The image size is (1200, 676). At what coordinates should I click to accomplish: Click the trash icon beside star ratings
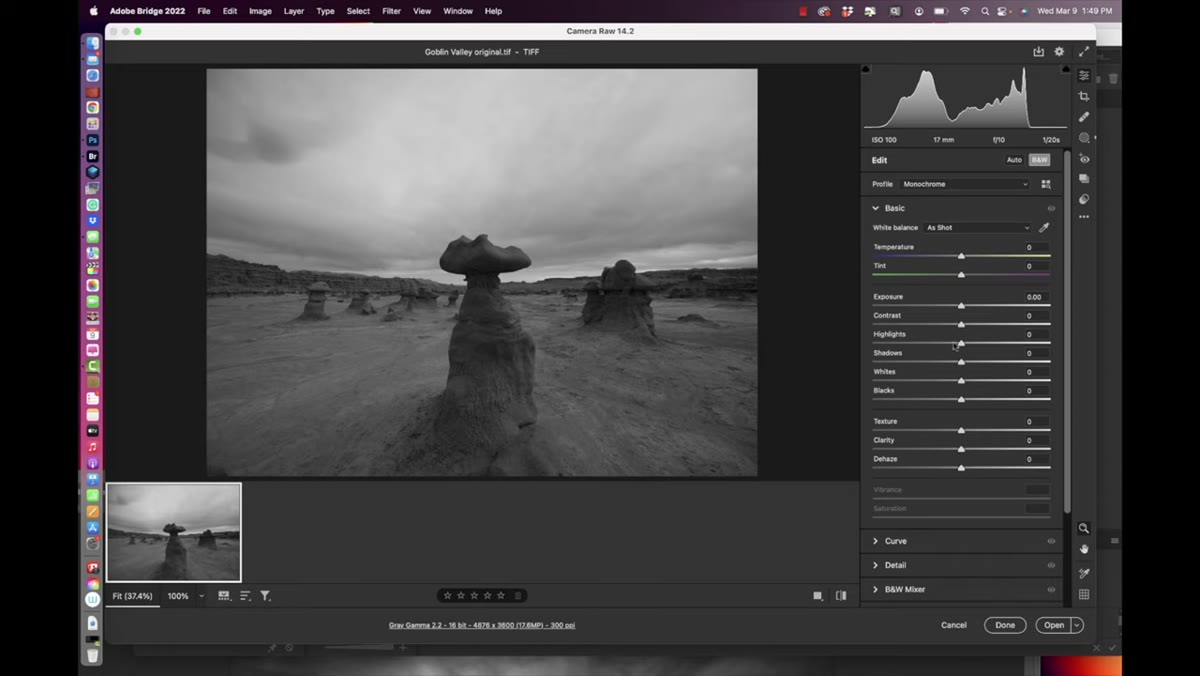[x=518, y=595]
